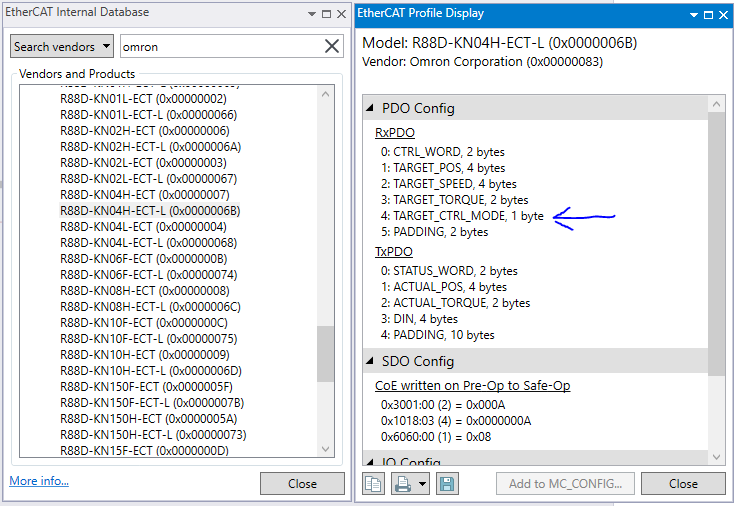Image resolution: width=738 pixels, height=506 pixels.
Task: Close the Profile Display via bottom Close button
Action: [x=683, y=483]
